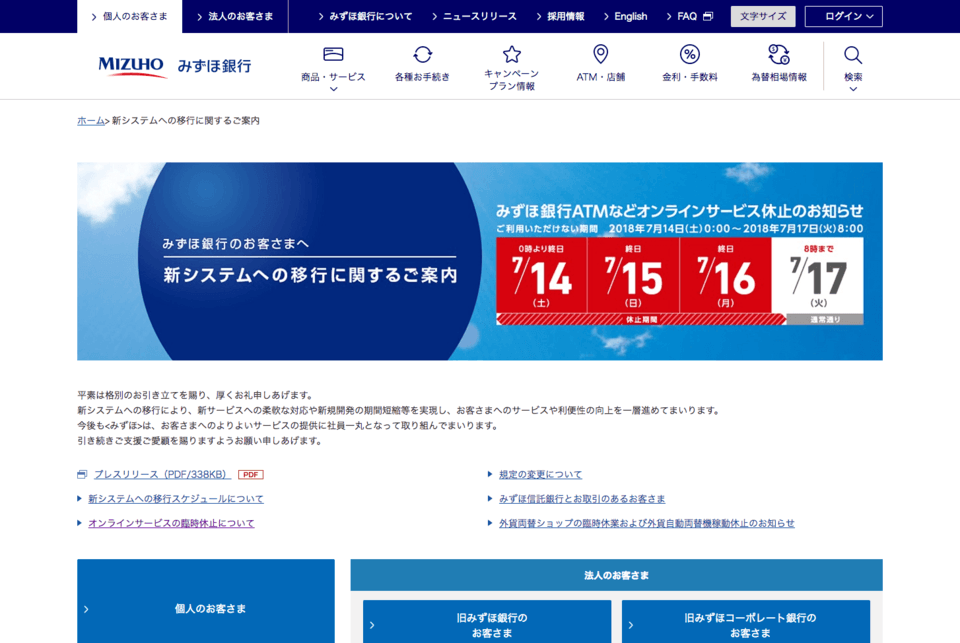Screen dimensions: 960x643
Task: Click the star icon for キャンペーン
Action: (511, 54)
